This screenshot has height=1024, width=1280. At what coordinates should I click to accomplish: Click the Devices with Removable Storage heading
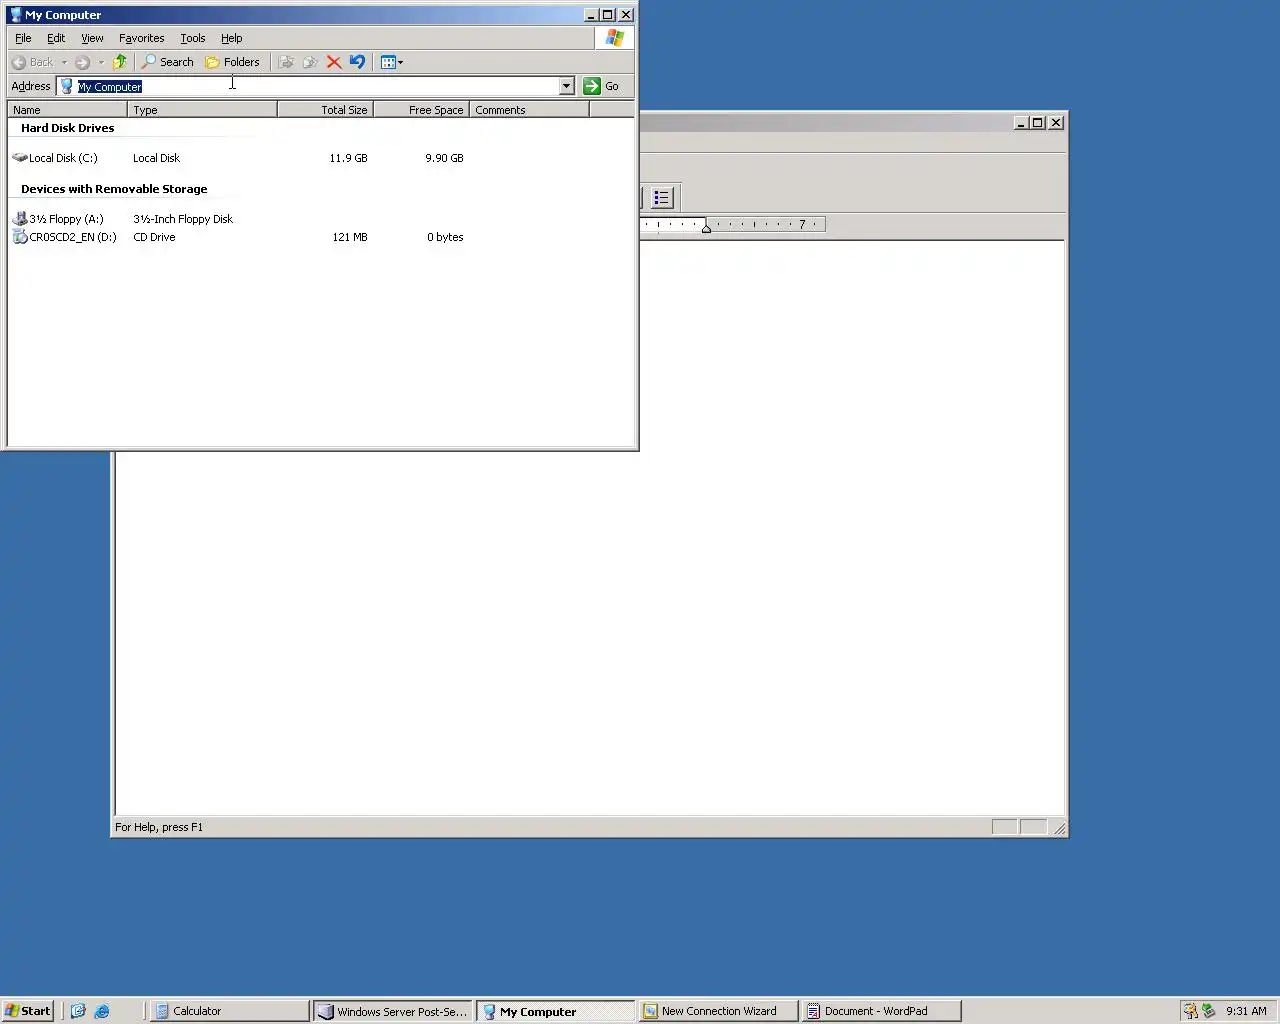(114, 189)
